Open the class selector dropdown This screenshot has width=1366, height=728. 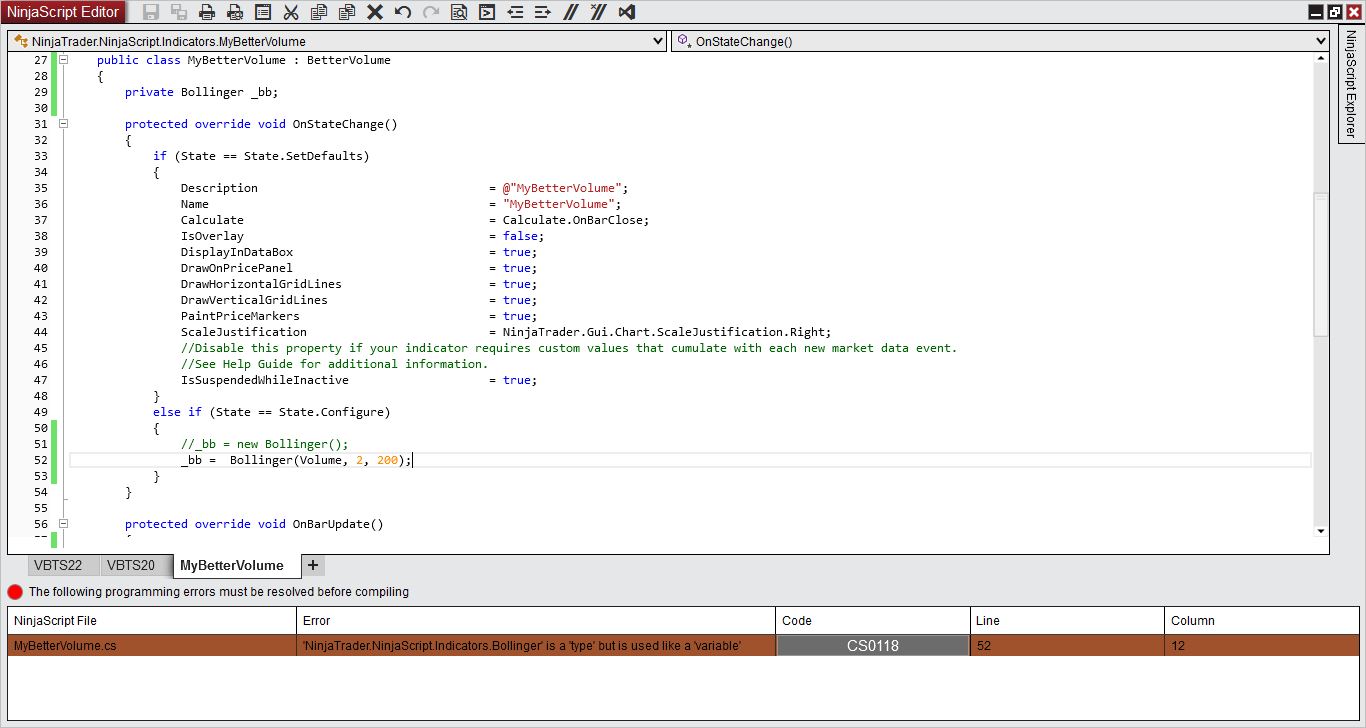[657, 41]
